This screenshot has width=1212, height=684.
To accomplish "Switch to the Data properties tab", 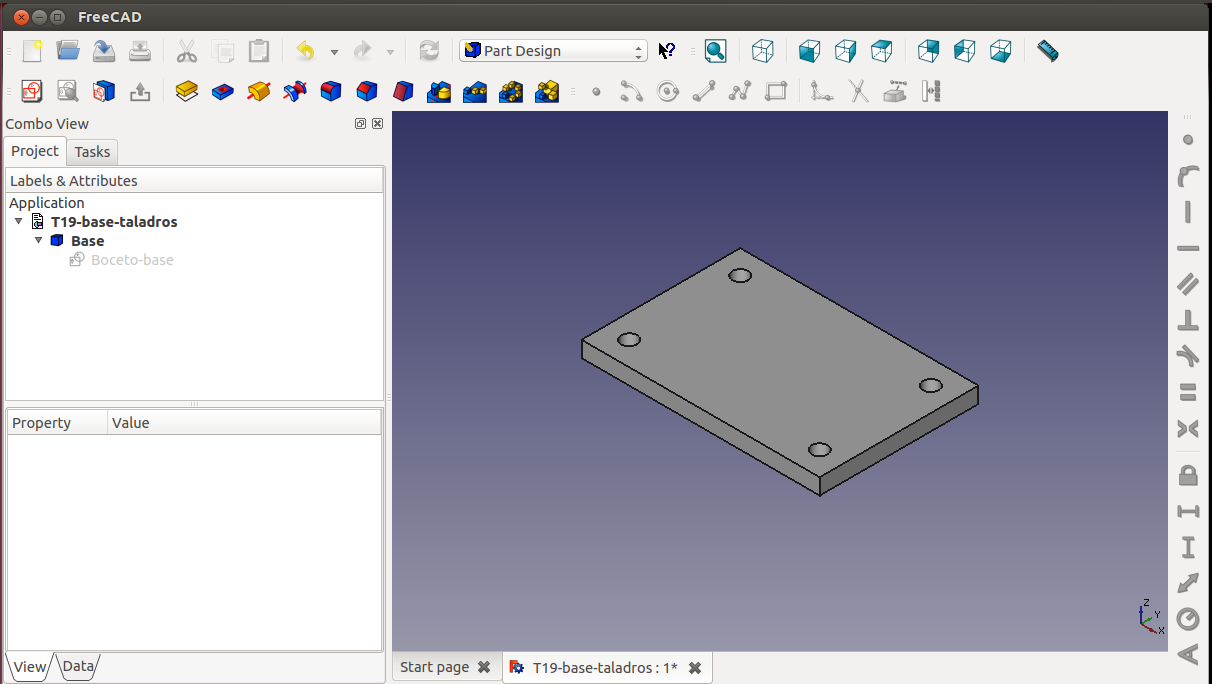I will 78,666.
